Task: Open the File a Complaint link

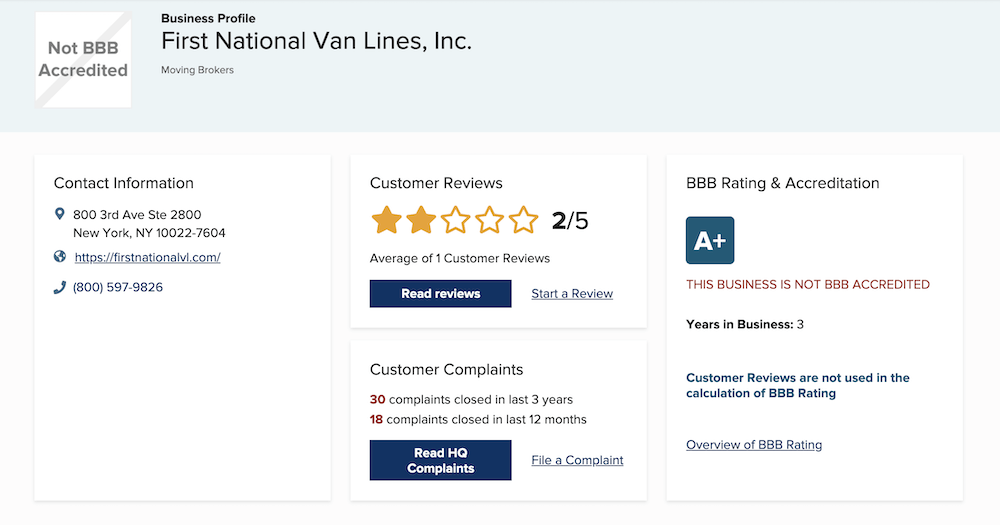Action: pyautogui.click(x=577, y=460)
